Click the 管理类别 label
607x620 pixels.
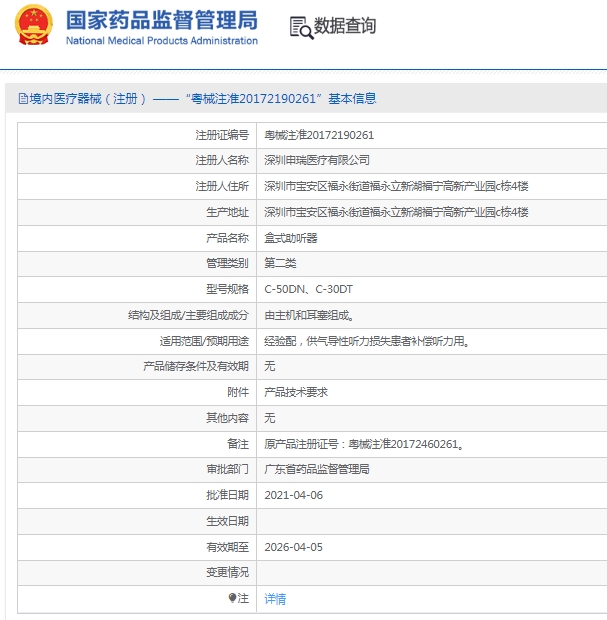227,263
